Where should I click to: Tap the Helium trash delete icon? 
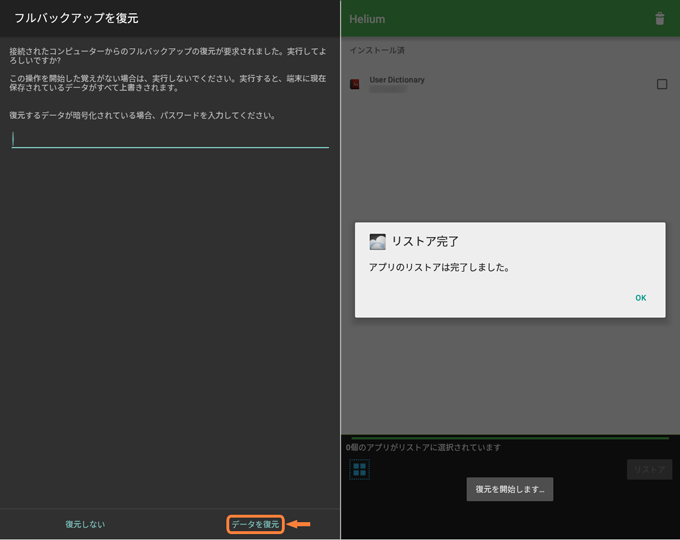(660, 19)
